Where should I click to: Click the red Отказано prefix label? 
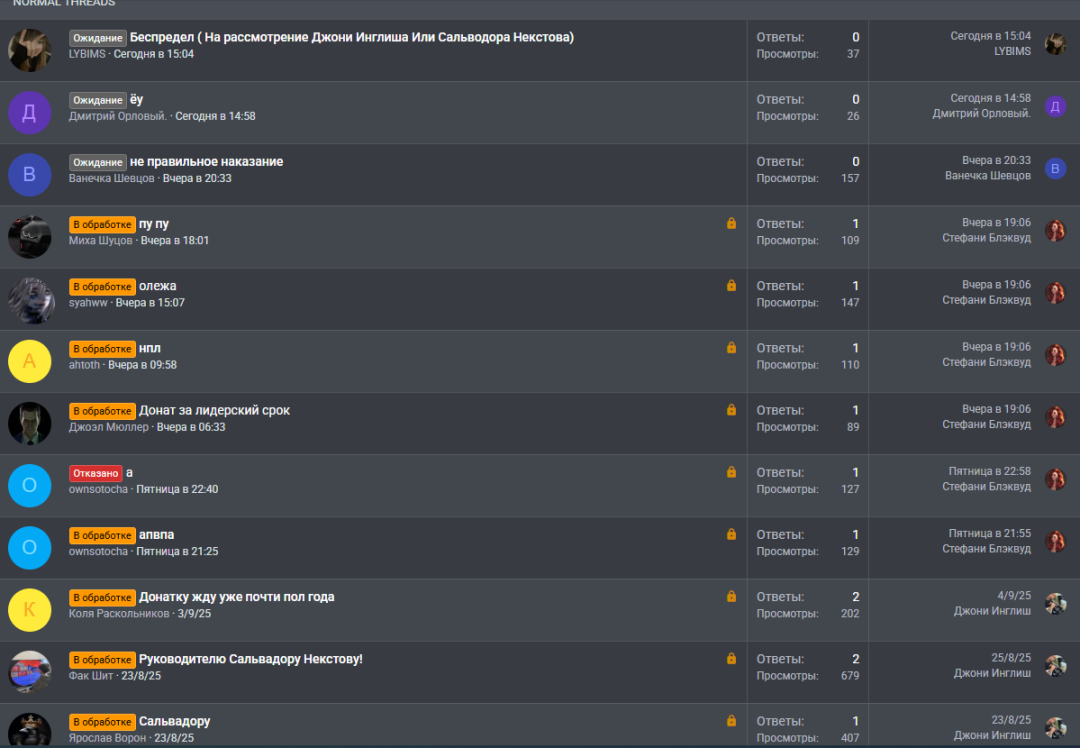click(96, 473)
